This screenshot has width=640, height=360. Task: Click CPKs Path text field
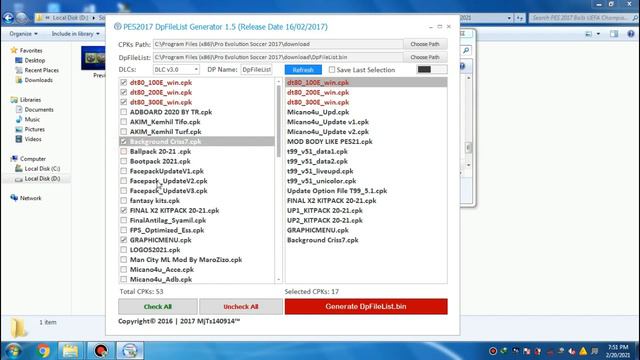pos(278,44)
